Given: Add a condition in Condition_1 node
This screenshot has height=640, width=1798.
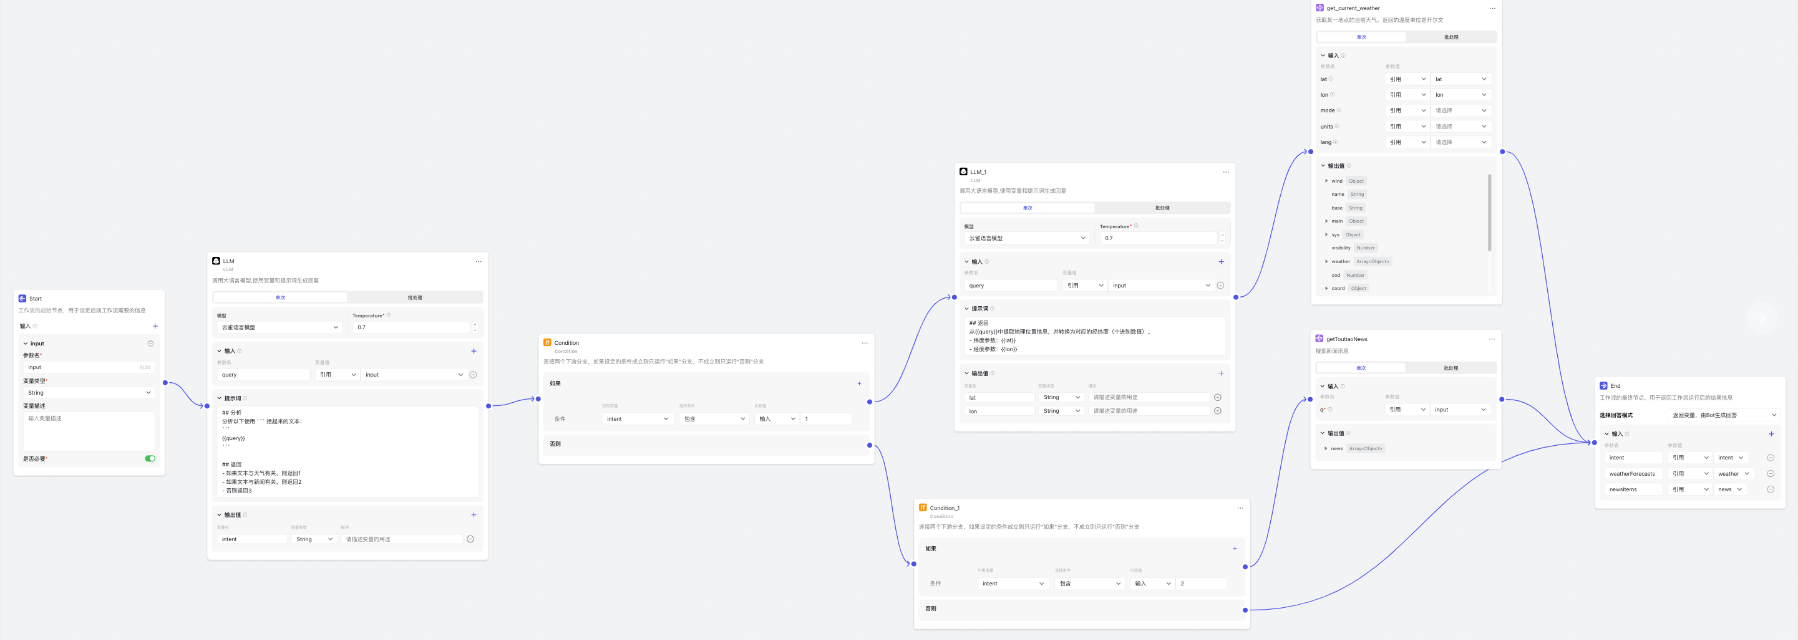Looking at the screenshot, I should point(1234,548).
